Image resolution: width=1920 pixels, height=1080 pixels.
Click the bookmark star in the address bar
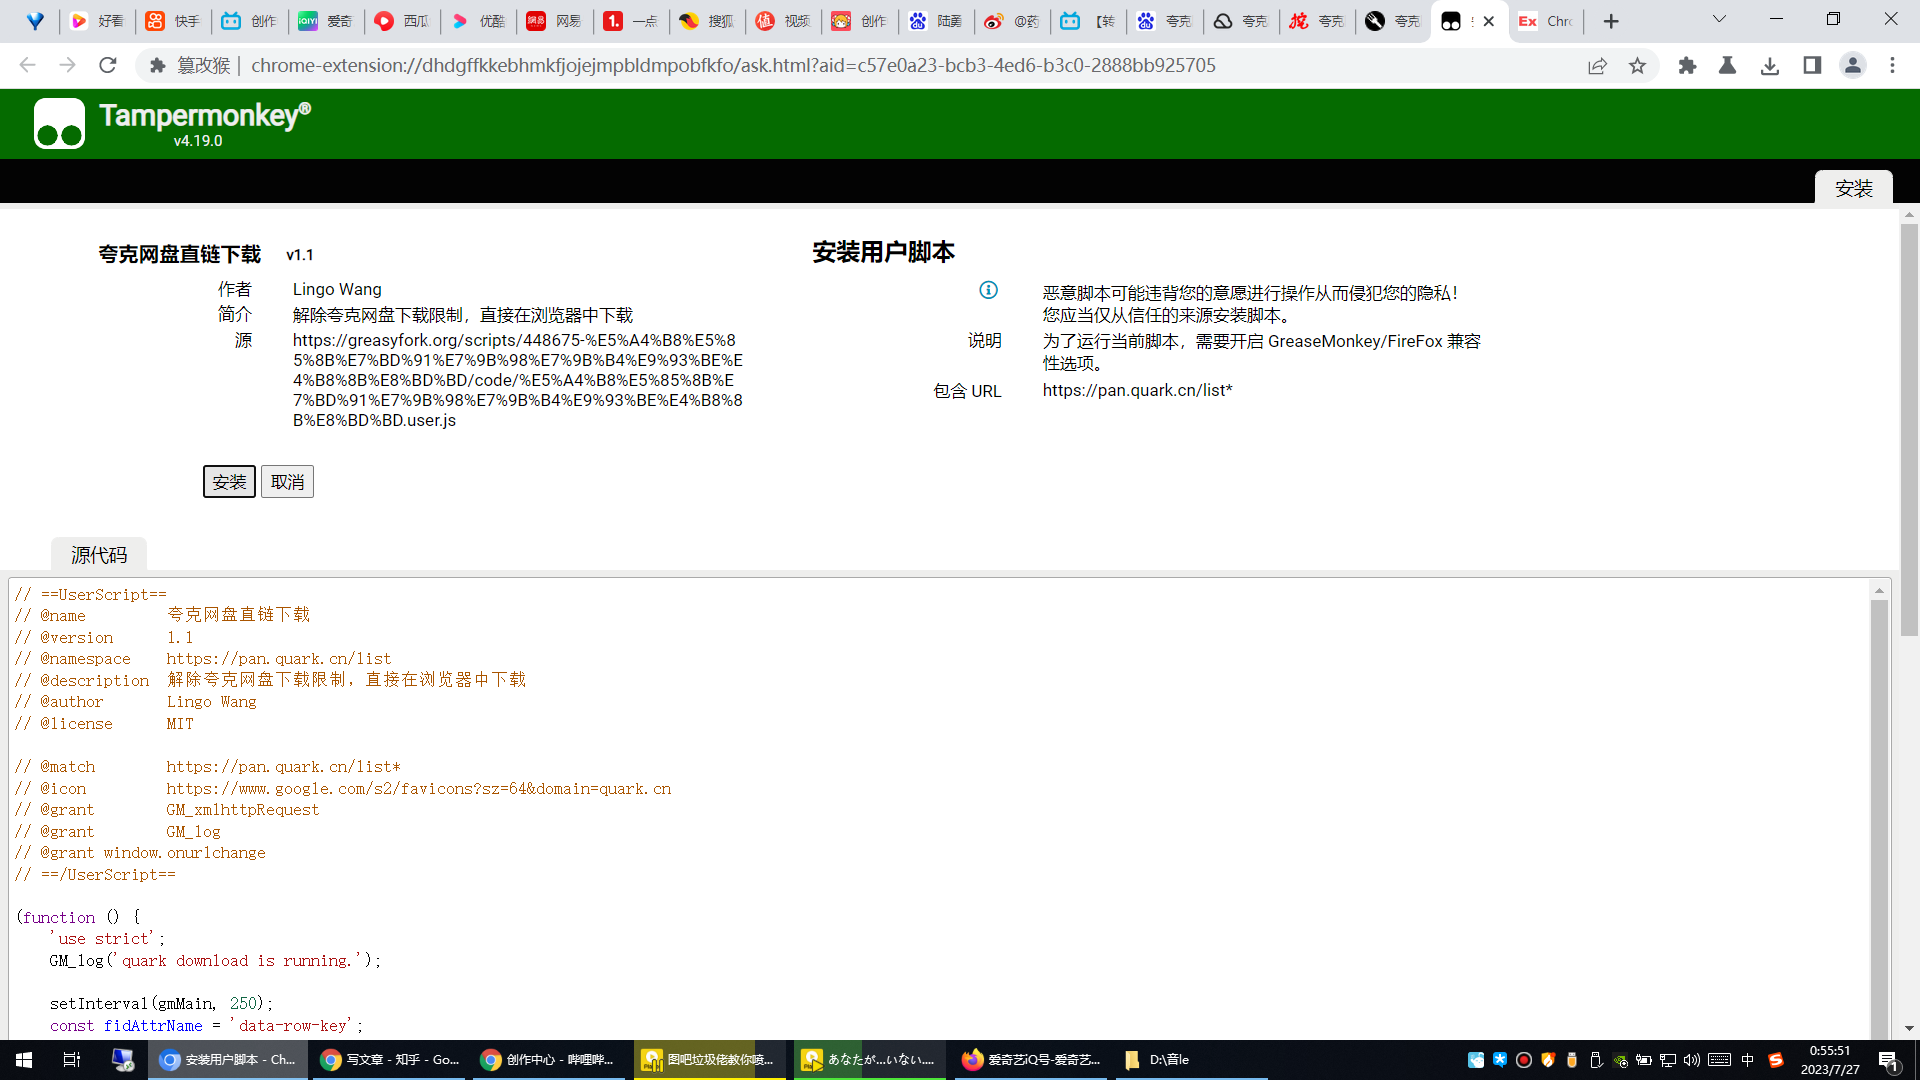(1637, 65)
